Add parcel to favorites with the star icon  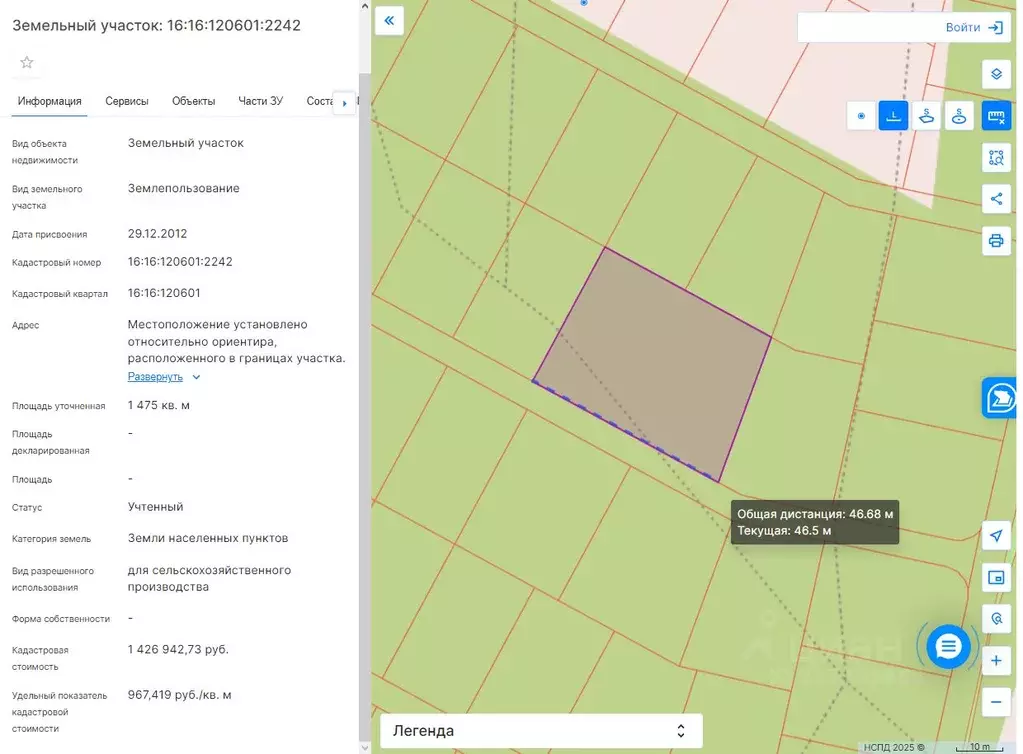[27, 63]
